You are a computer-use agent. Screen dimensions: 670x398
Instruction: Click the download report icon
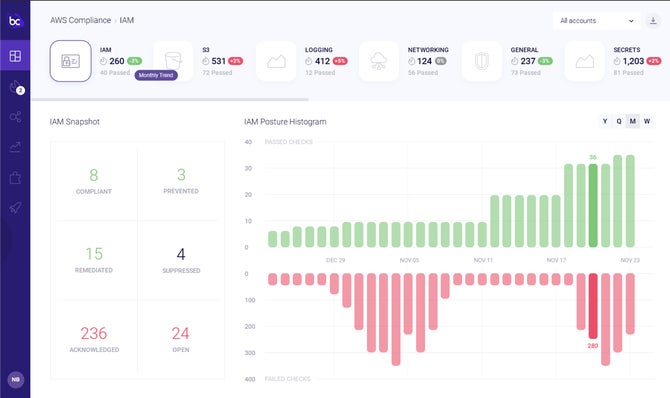[x=653, y=21]
